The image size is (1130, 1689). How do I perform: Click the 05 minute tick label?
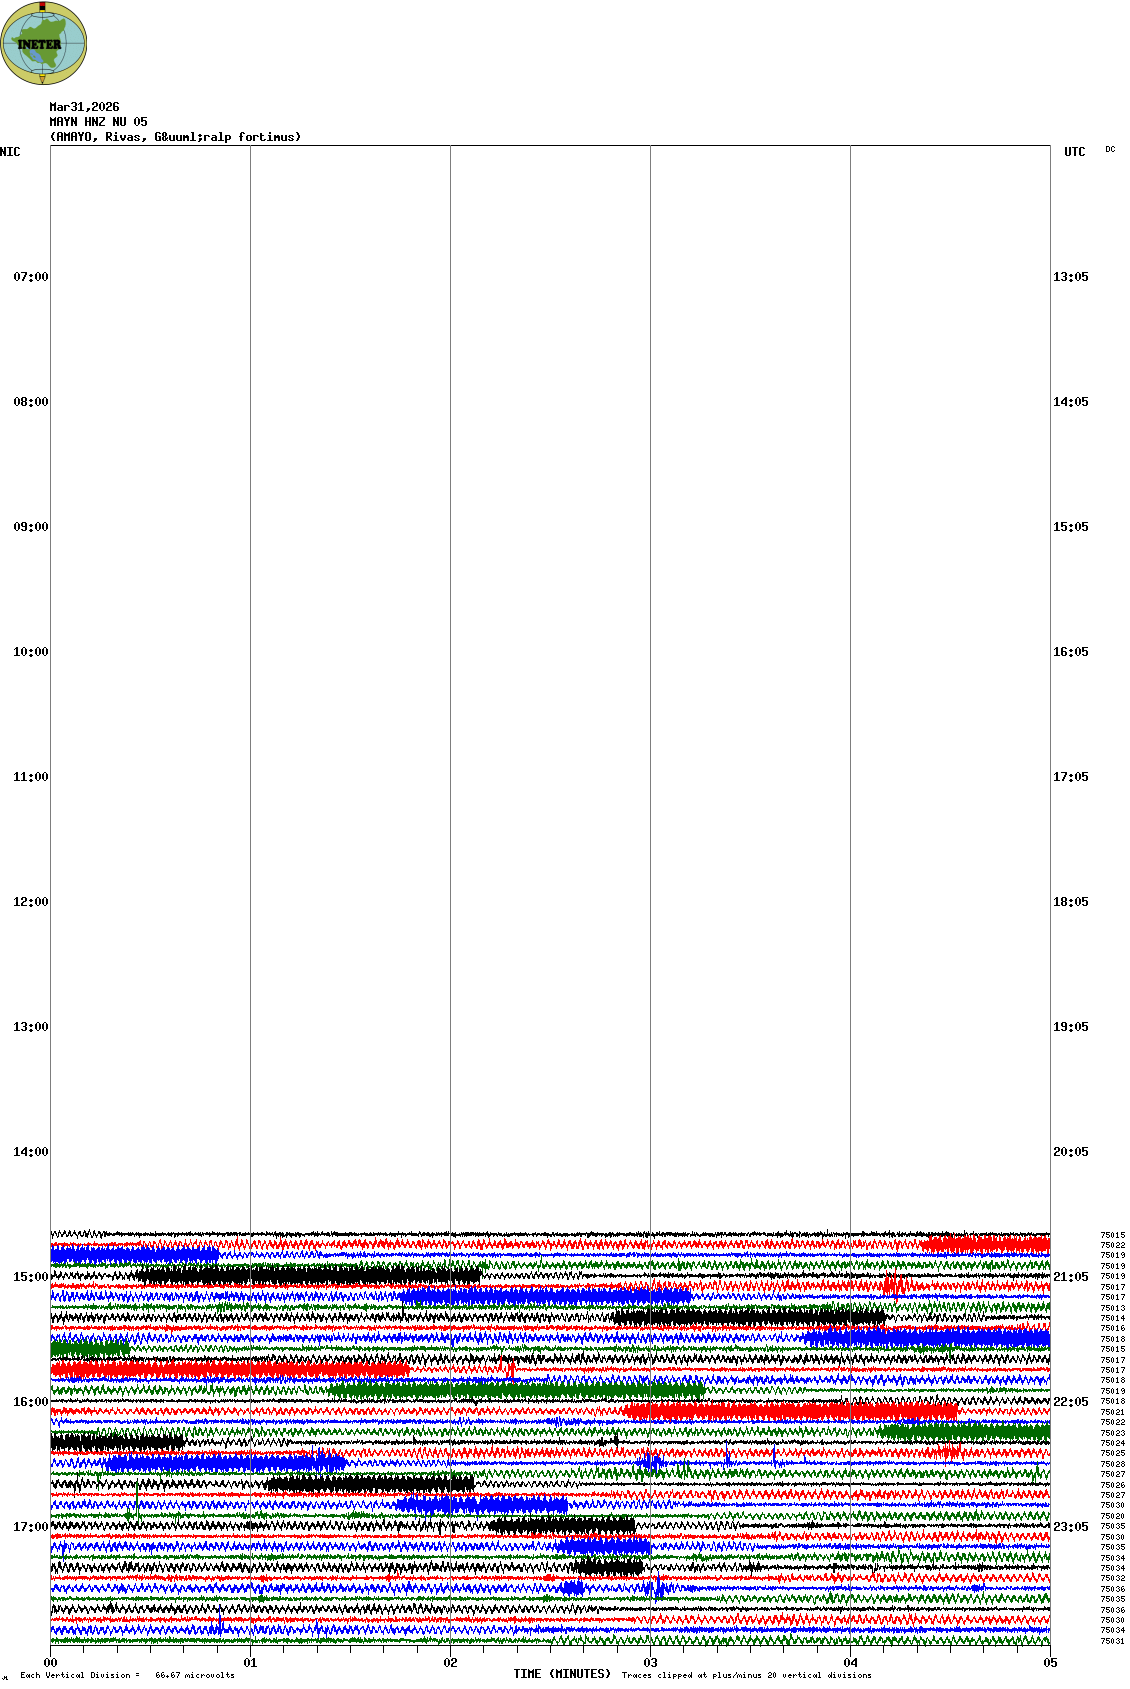click(x=1050, y=1663)
